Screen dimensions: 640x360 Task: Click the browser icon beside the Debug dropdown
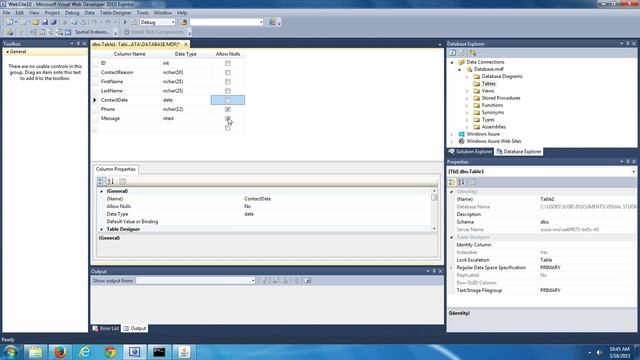(184, 22)
